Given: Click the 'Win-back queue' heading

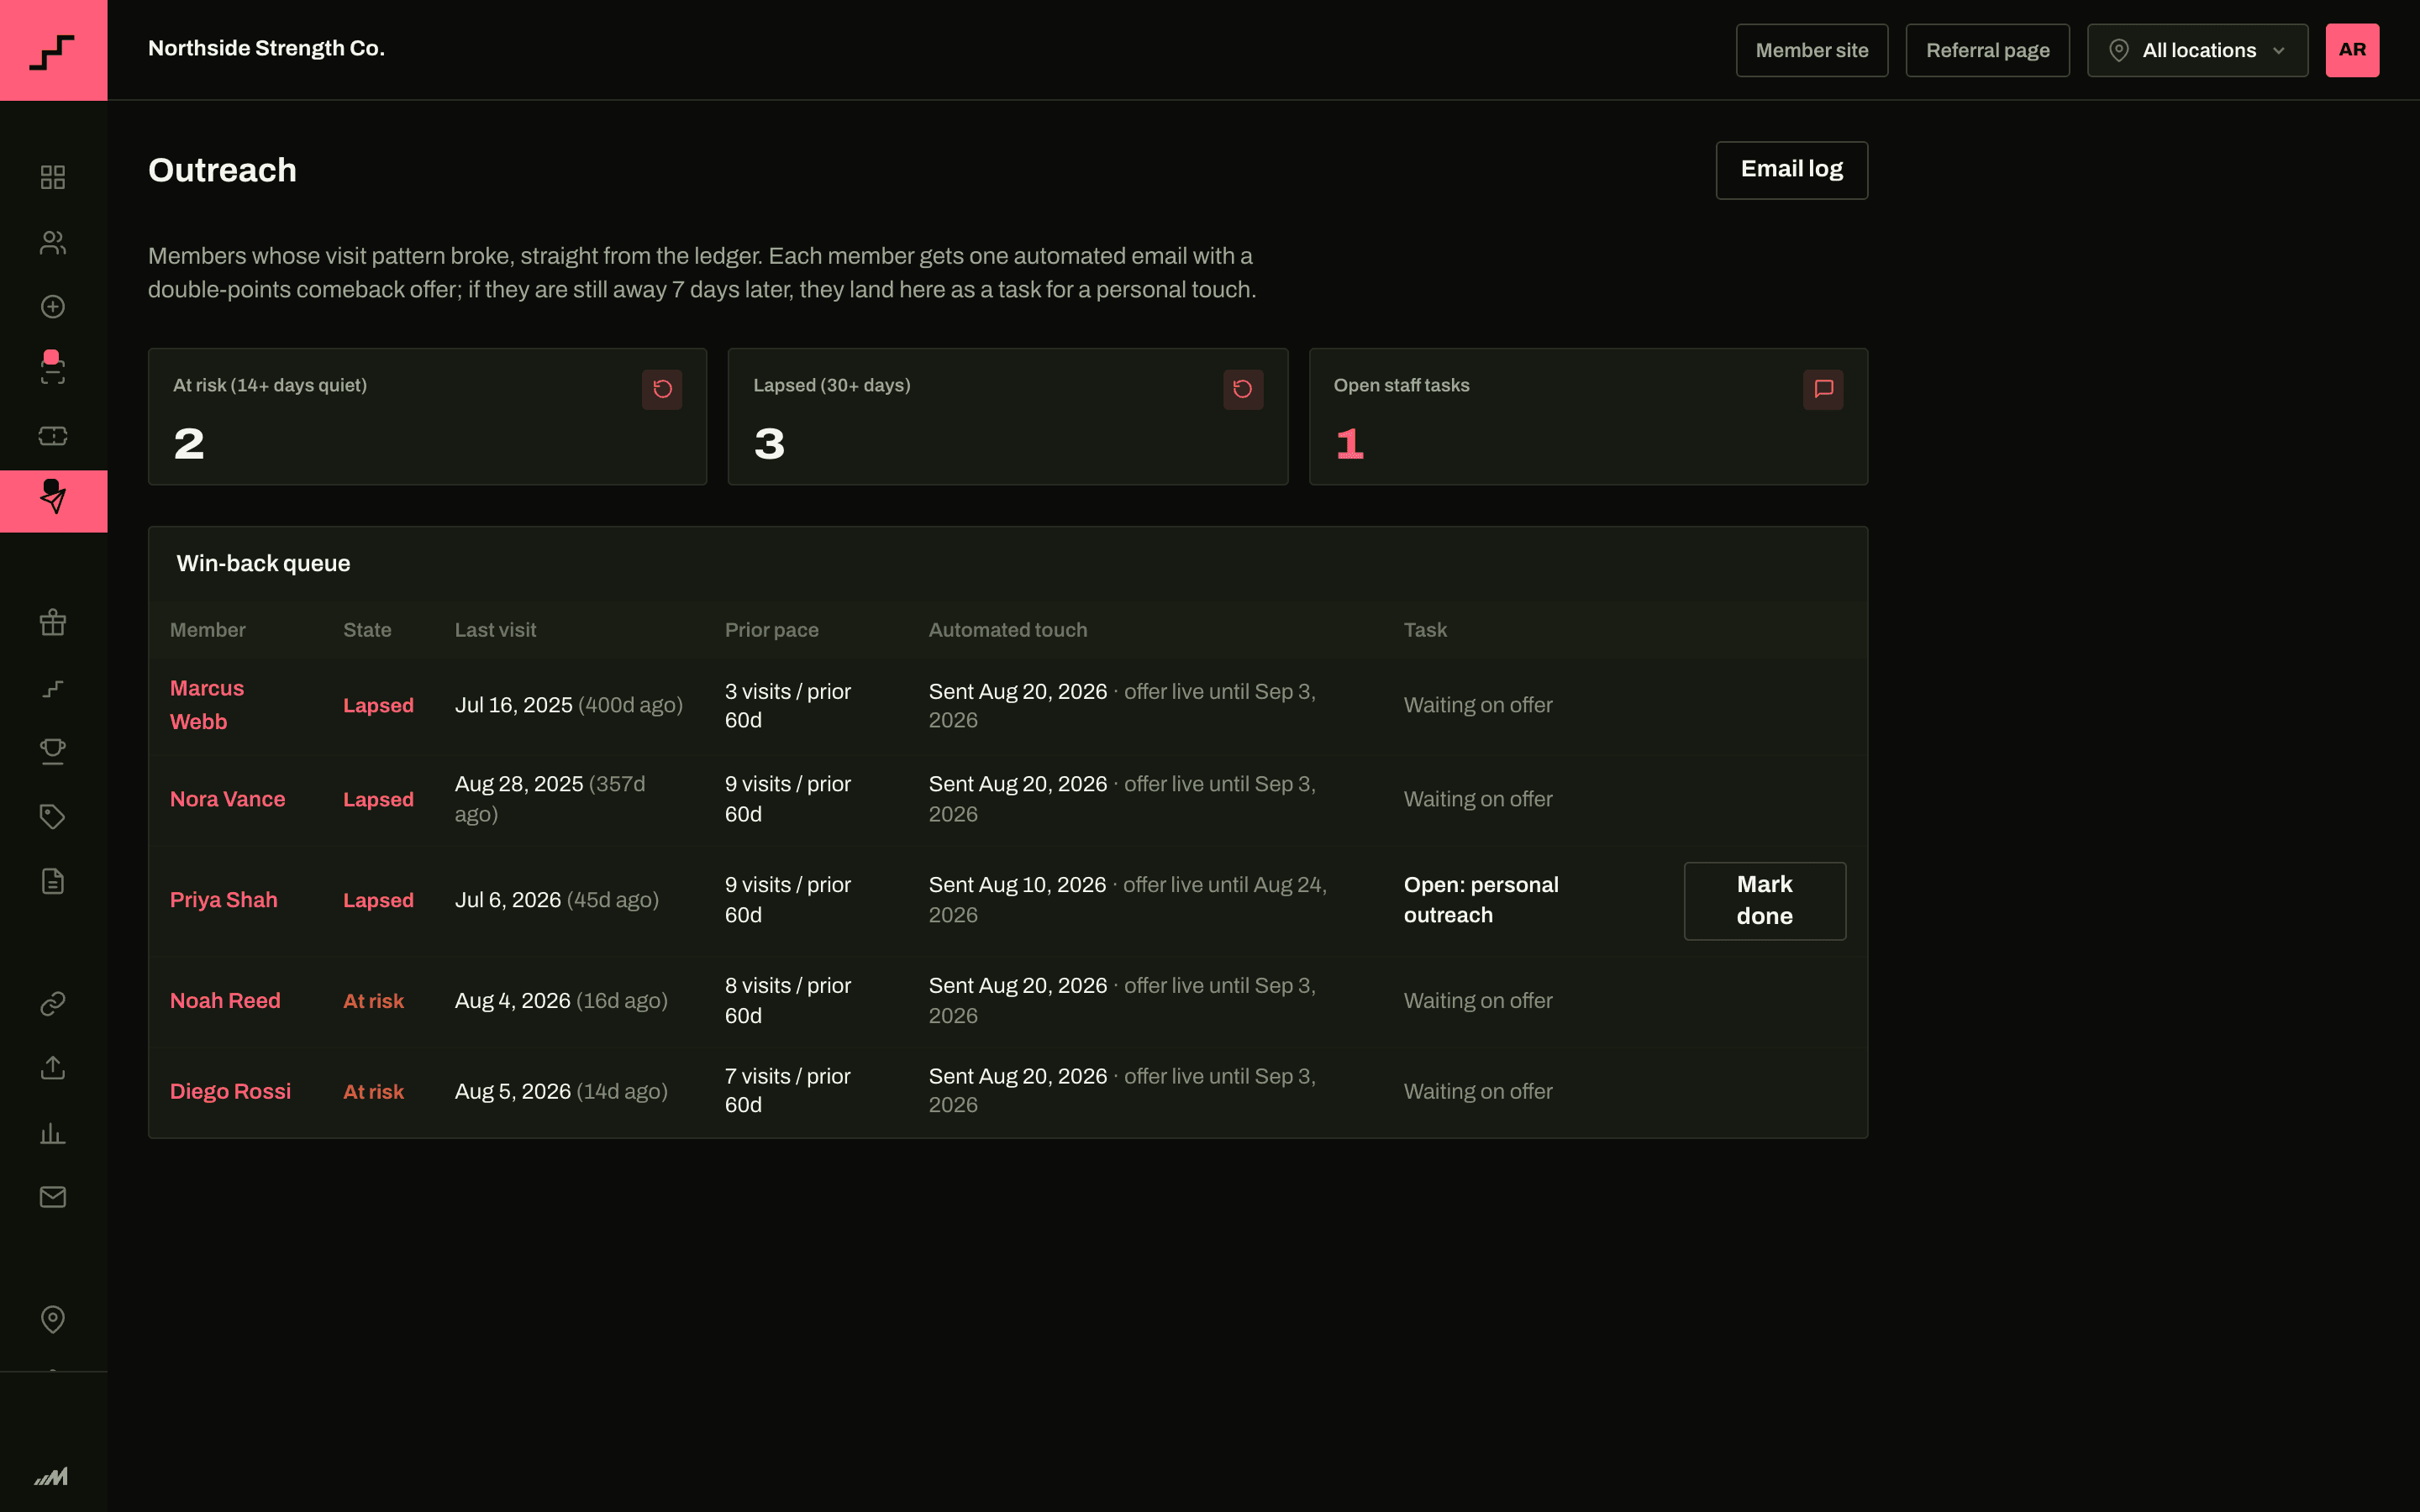Looking at the screenshot, I should (264, 564).
